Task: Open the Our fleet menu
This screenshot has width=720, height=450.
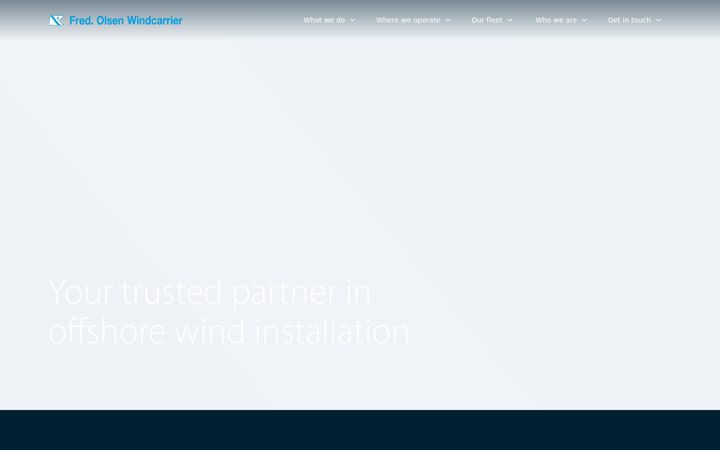Action: point(487,20)
